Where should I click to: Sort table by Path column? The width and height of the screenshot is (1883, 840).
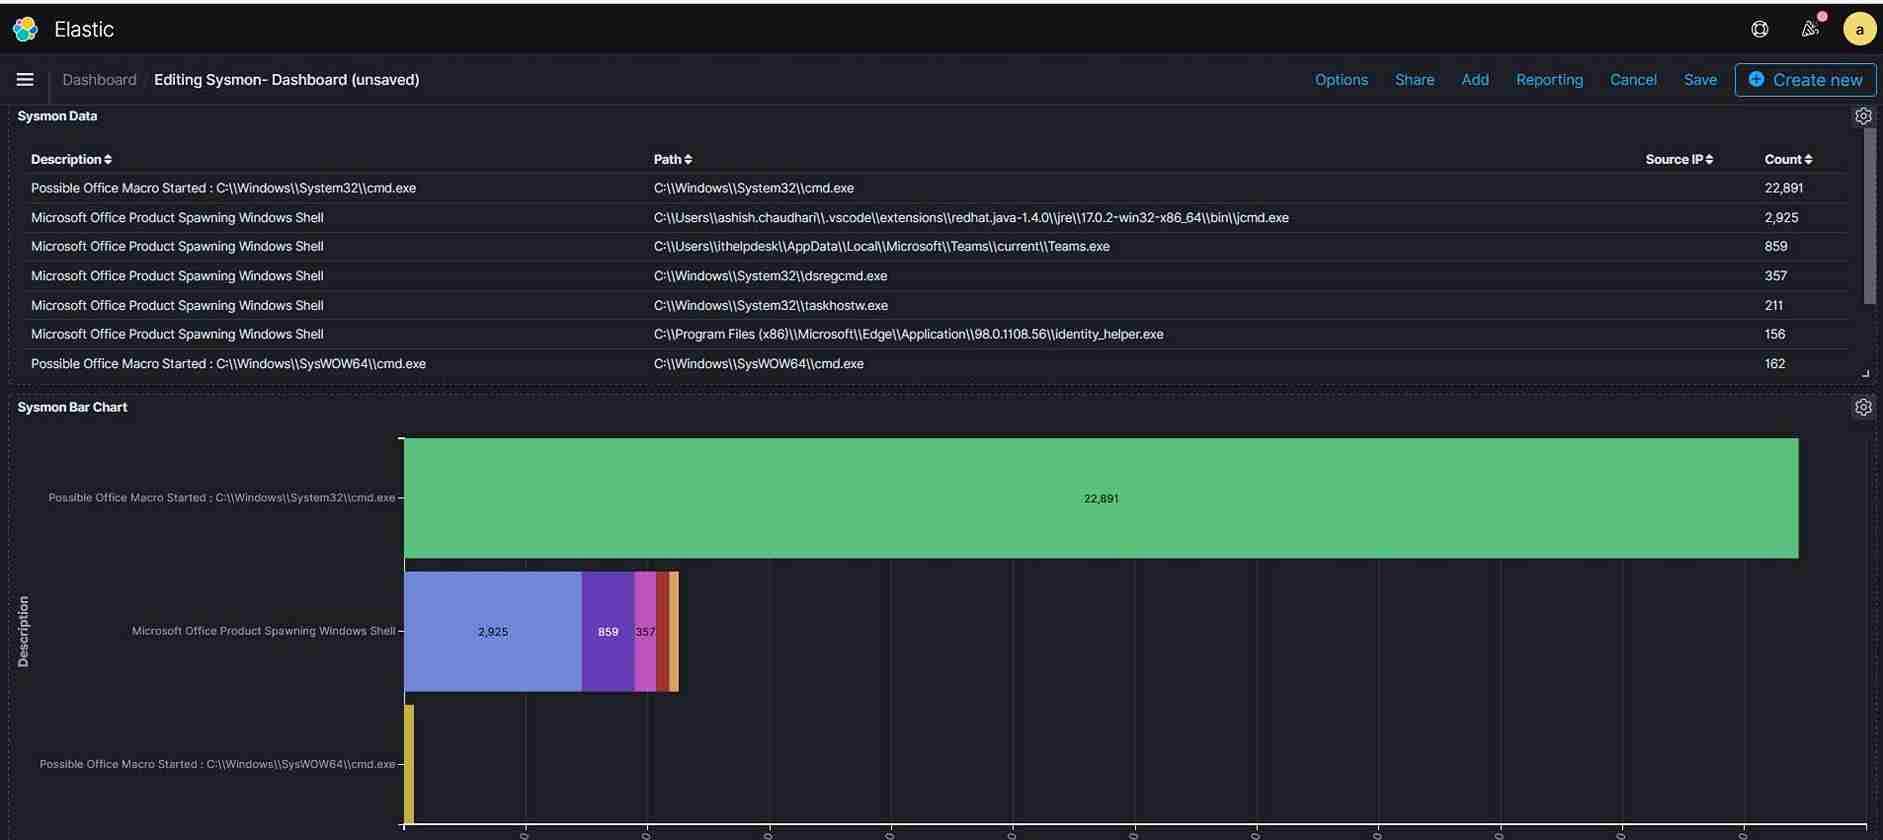(673, 159)
